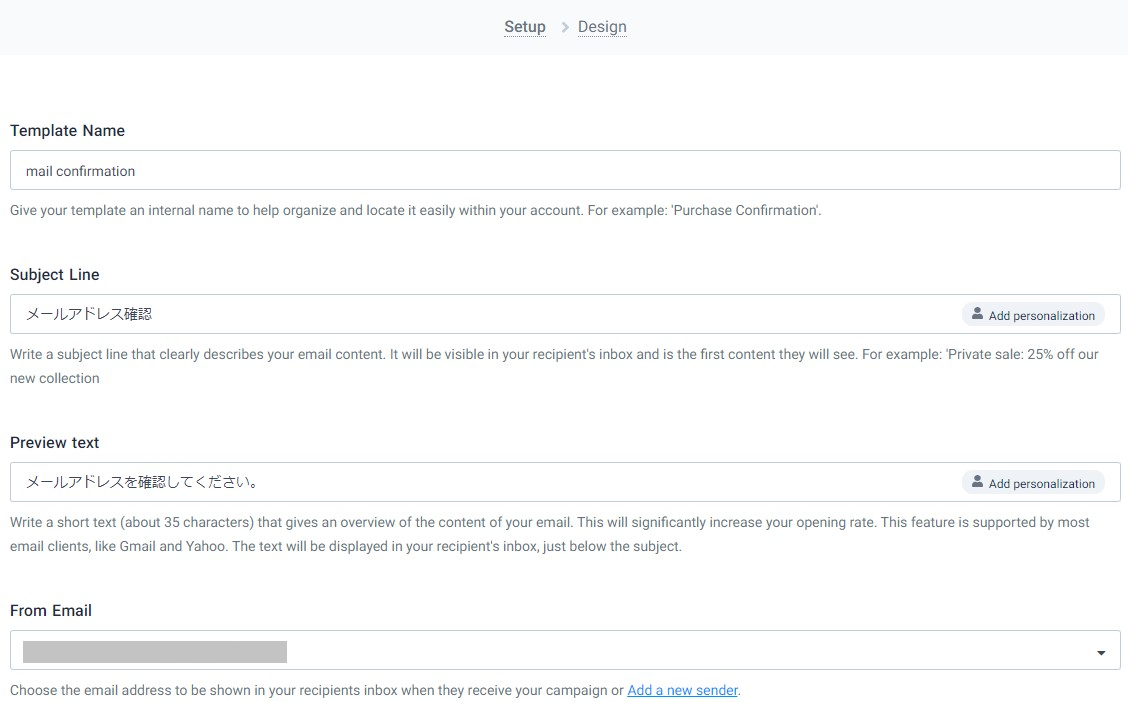Expand the From Email dropdown arrow

[1100, 653]
